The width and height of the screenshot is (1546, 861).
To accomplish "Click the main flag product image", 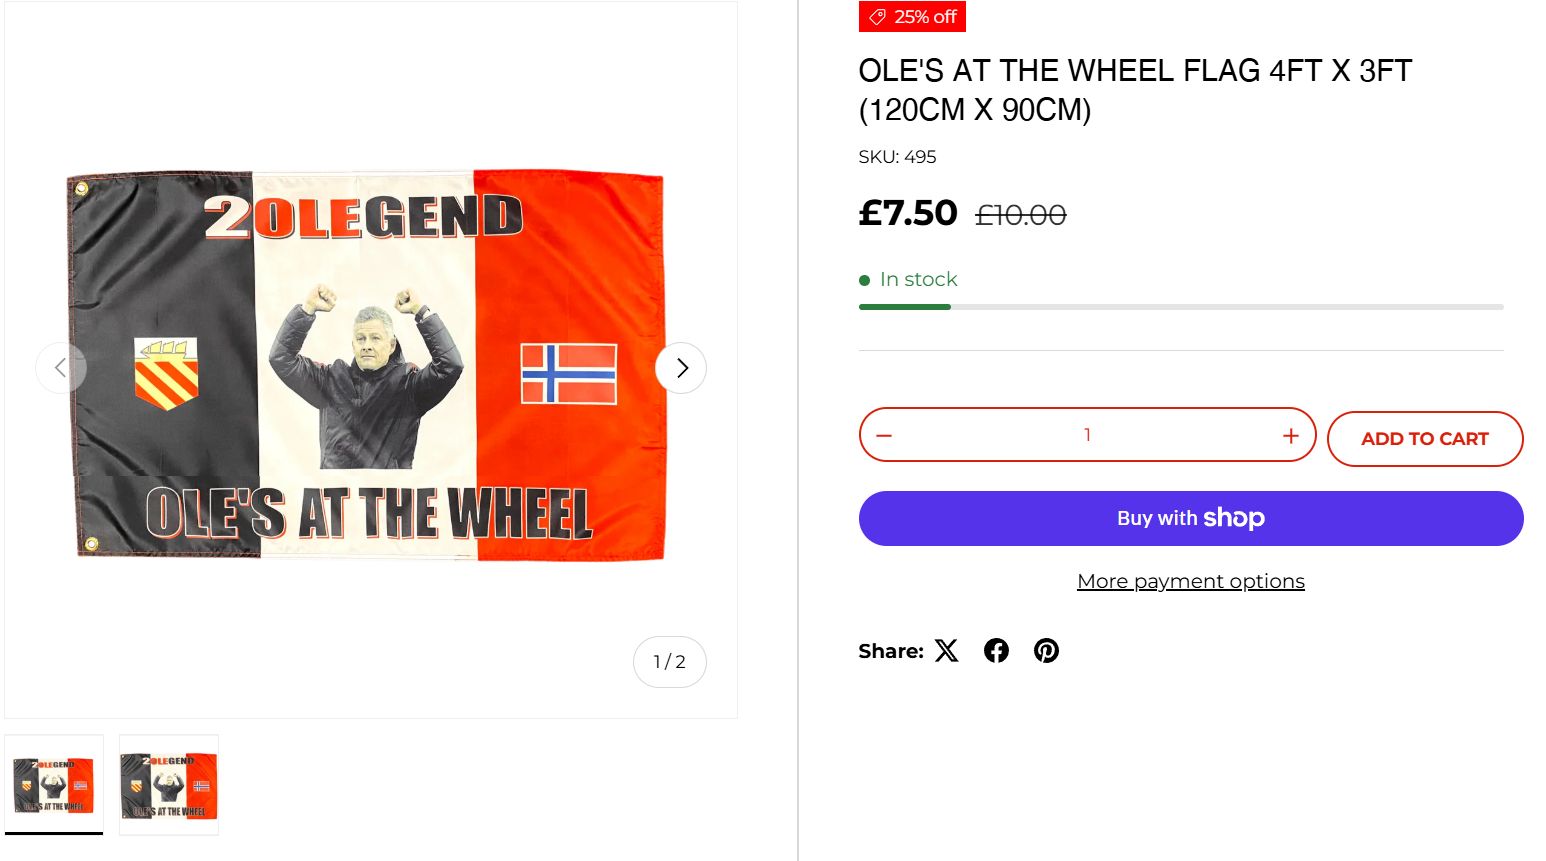I will click(370, 365).
